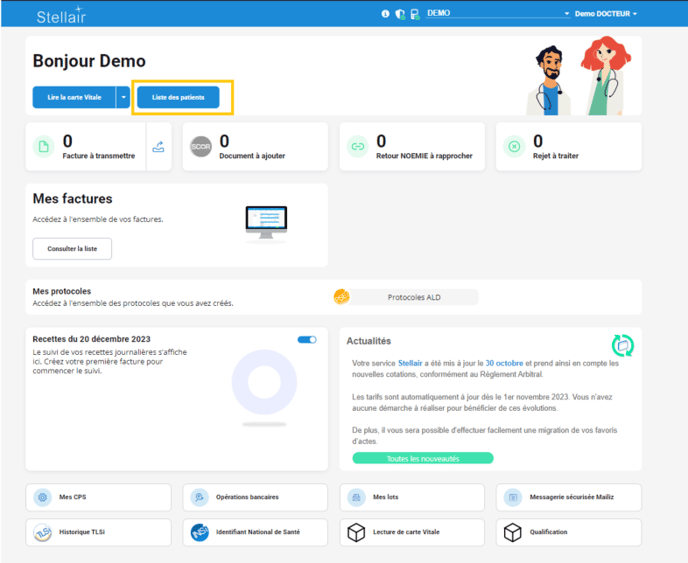Click the Toutes les nouveautés button

click(422, 458)
